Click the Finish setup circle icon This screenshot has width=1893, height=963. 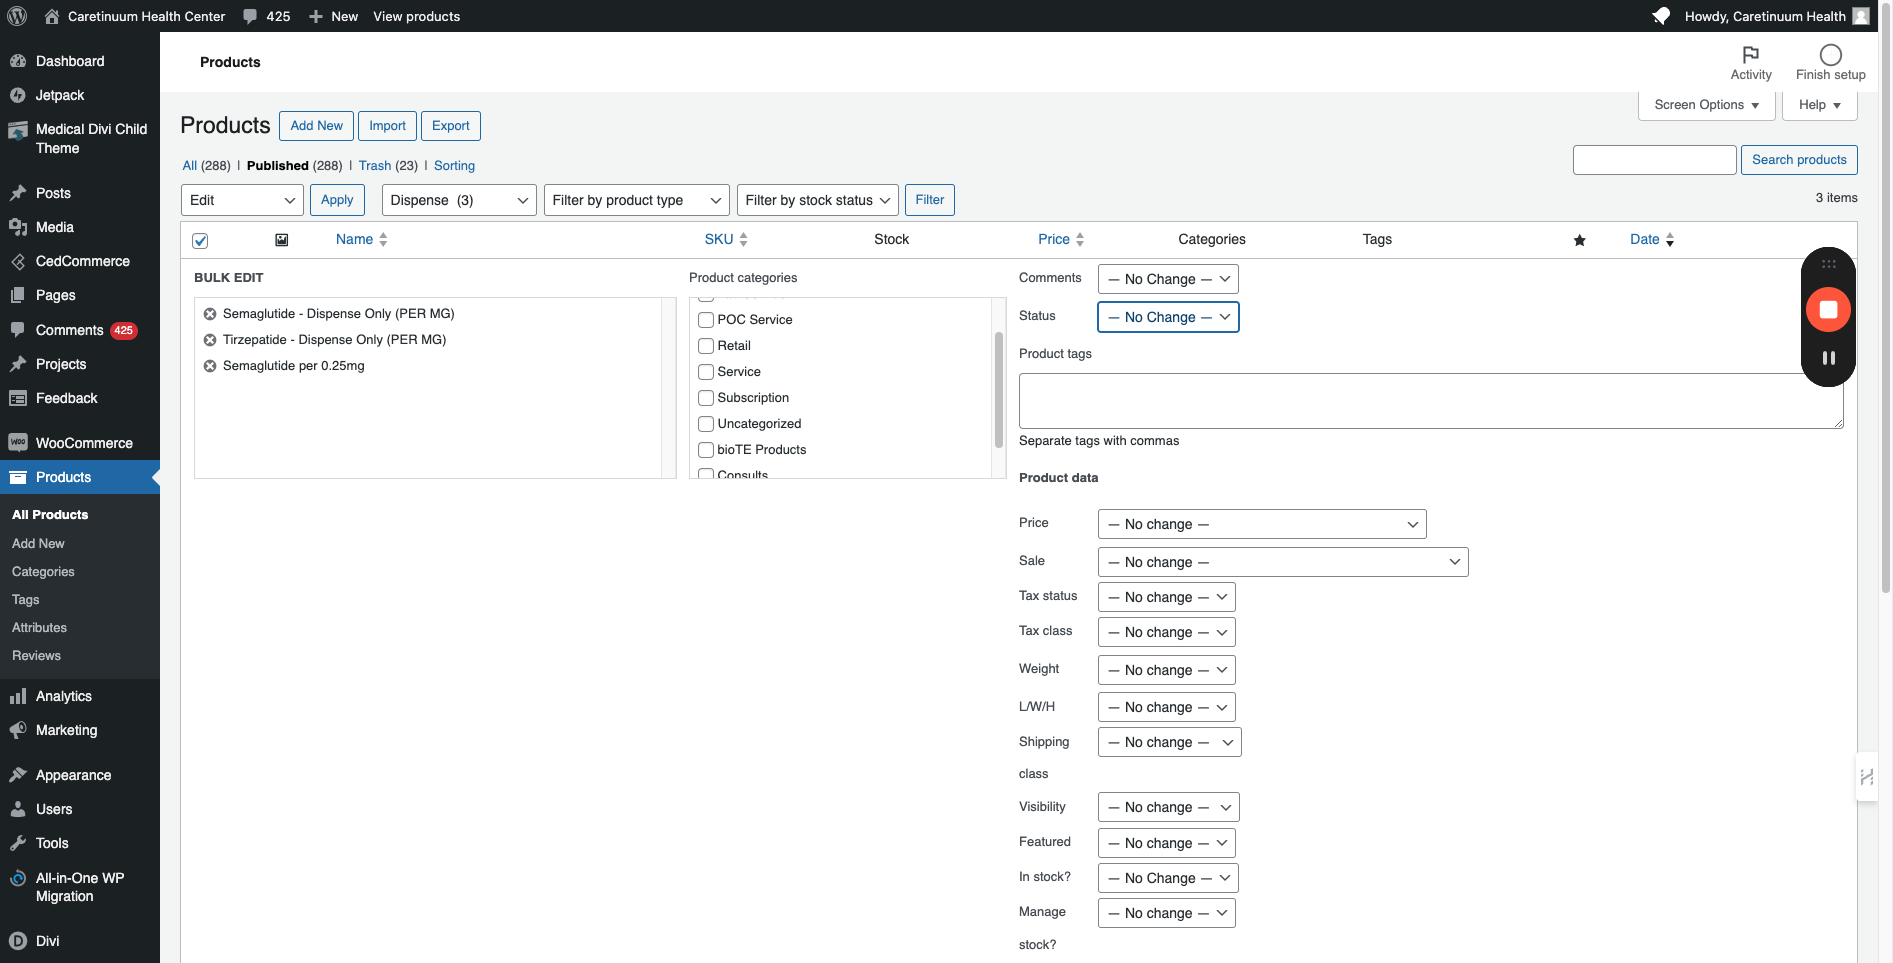click(1830, 55)
